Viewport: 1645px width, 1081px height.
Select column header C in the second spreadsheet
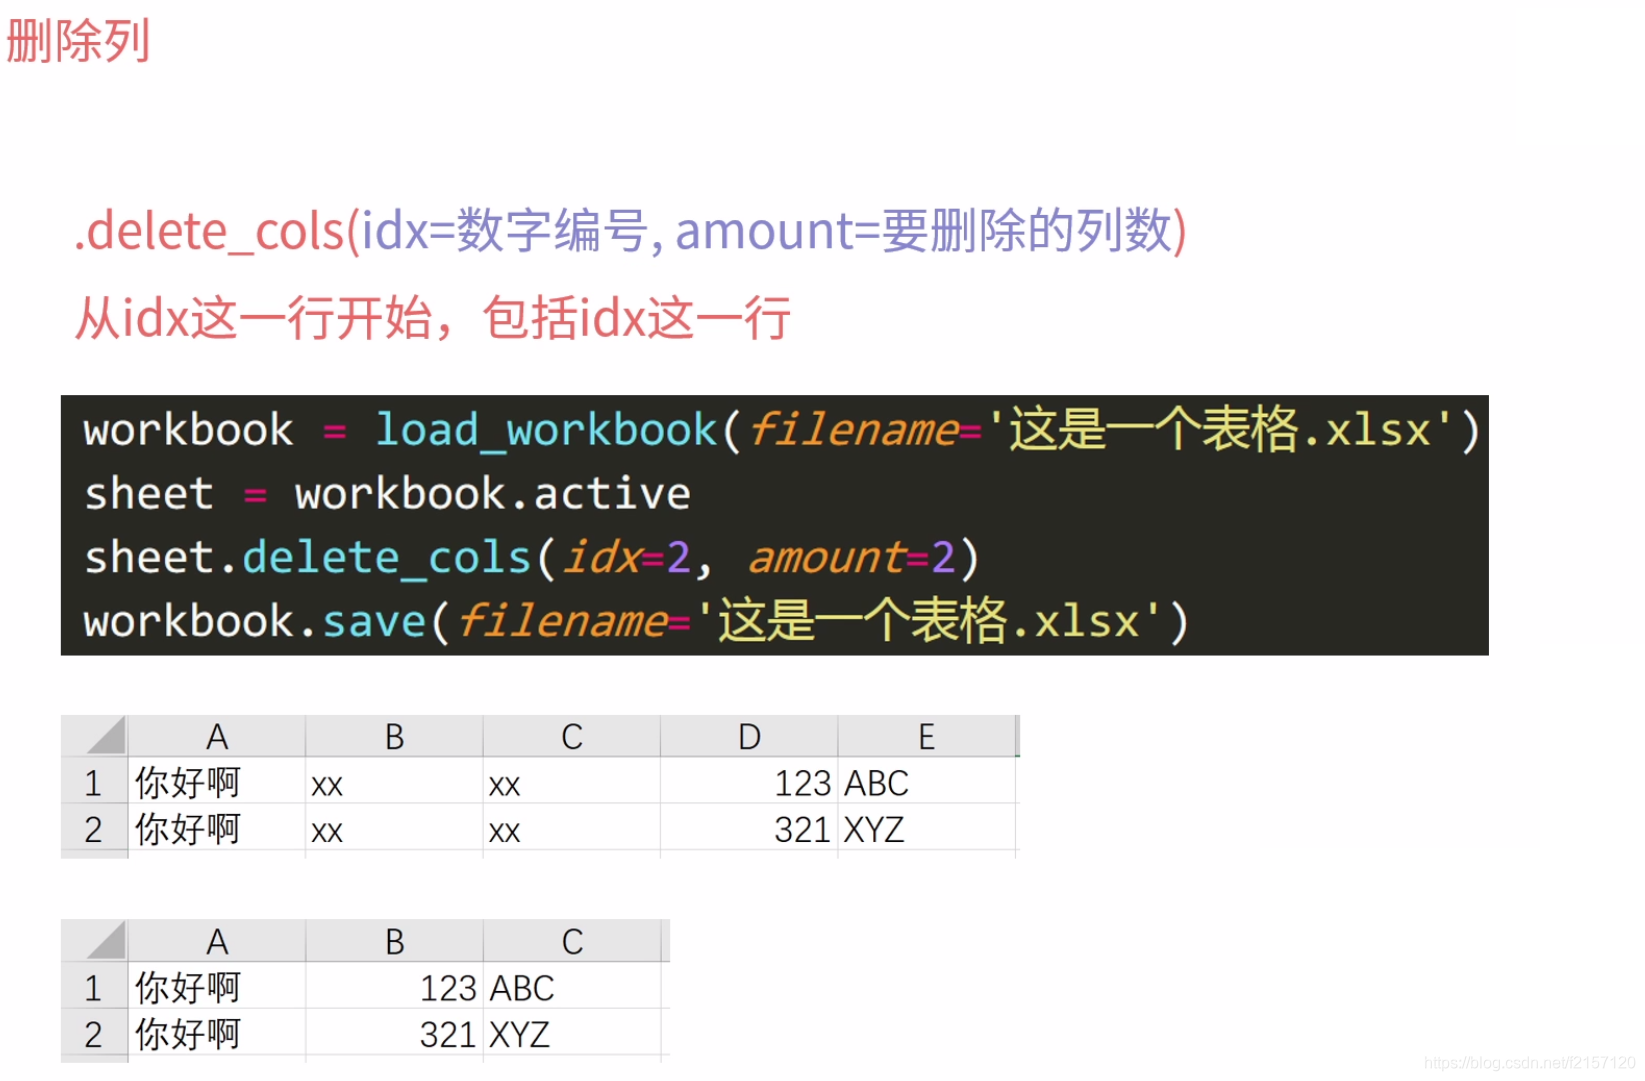coord(571,940)
